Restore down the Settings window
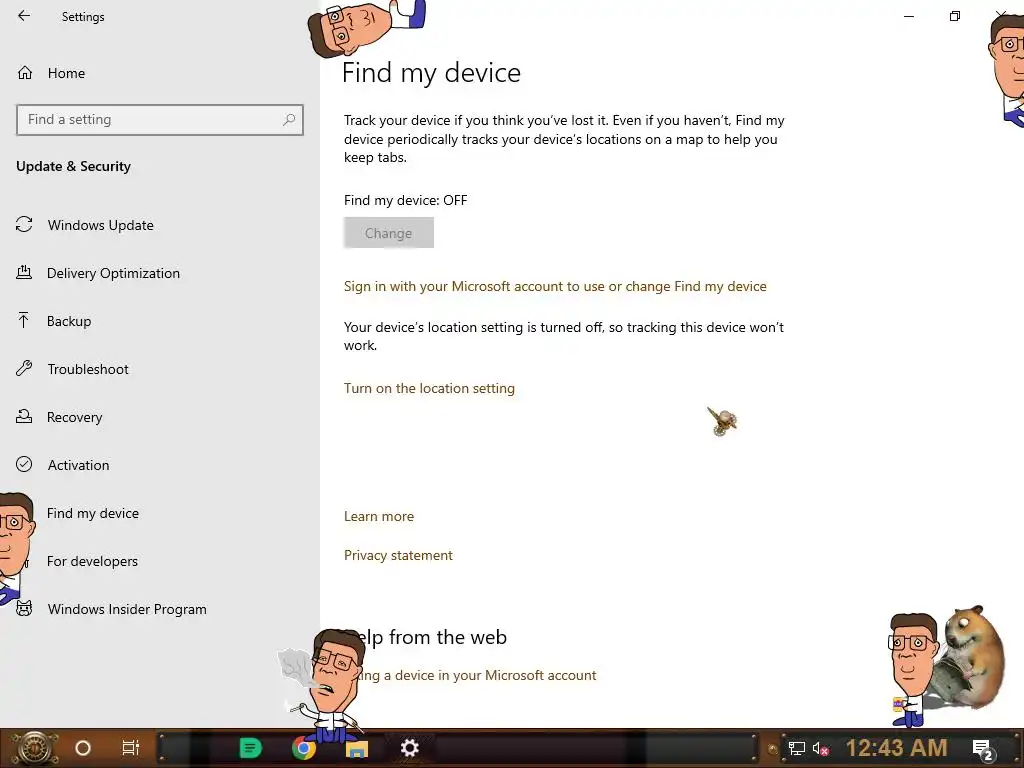This screenshot has height=768, width=1024. pos(955,16)
